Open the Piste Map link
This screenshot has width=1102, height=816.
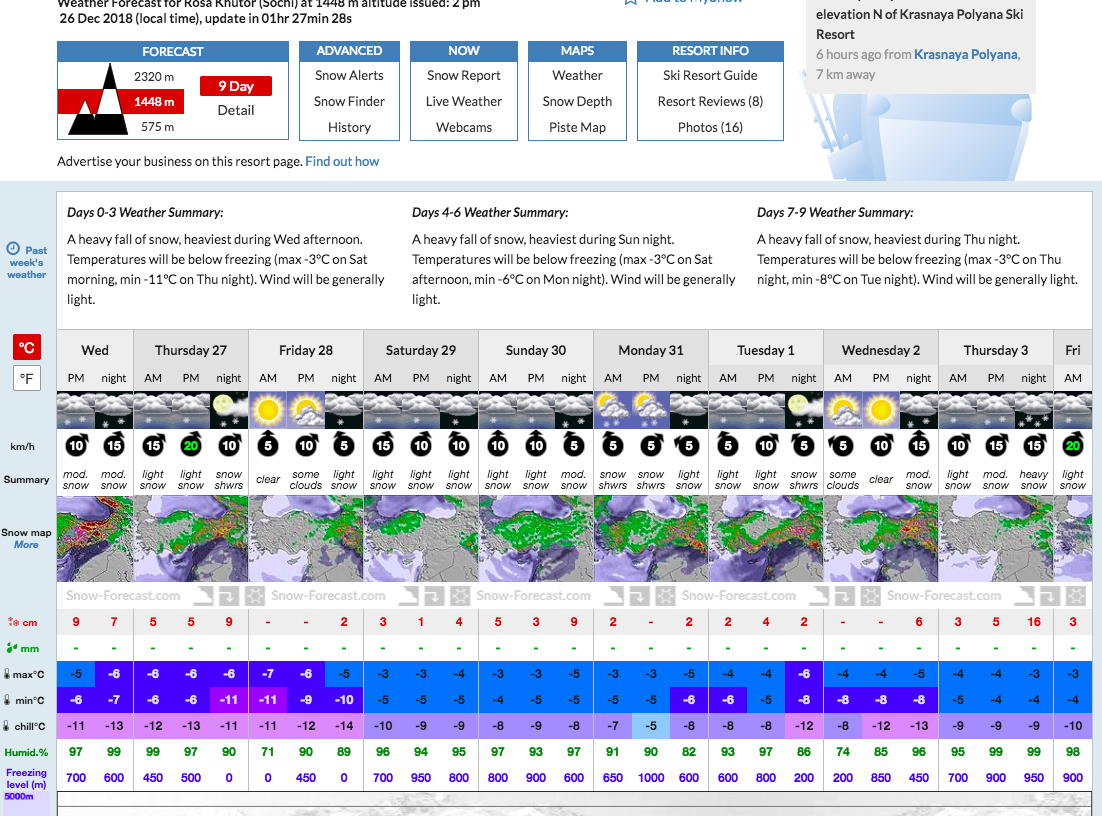click(577, 127)
